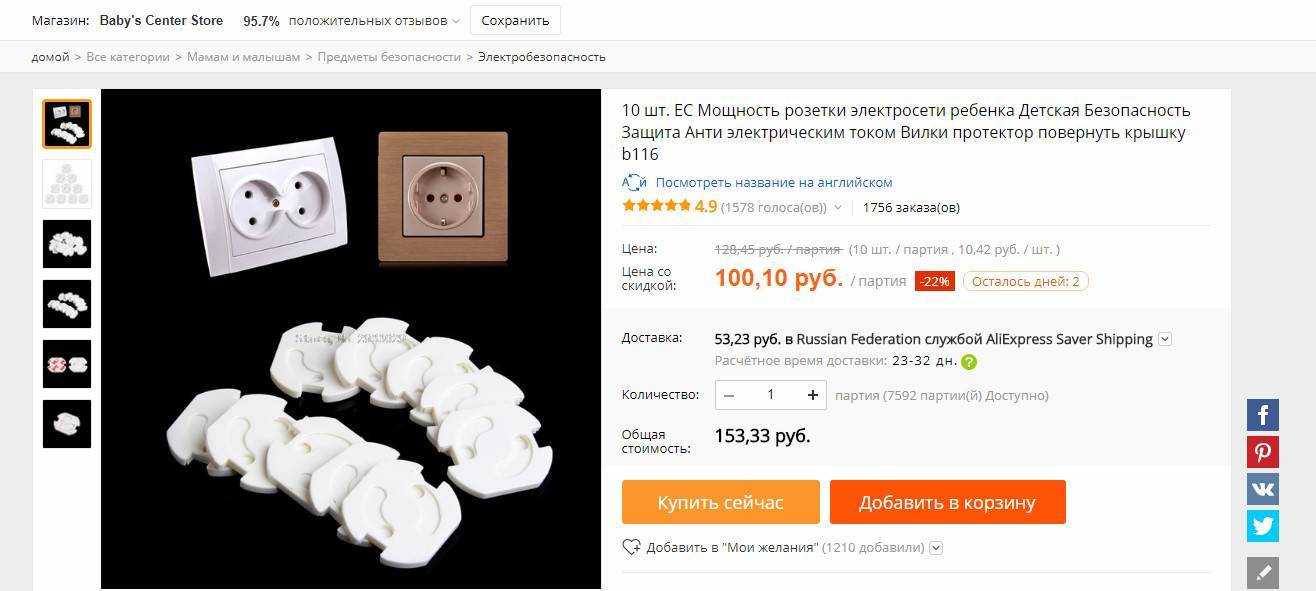The image size is (1316, 591).
Task: Increase quantity with the plus button
Action: (x=813, y=395)
